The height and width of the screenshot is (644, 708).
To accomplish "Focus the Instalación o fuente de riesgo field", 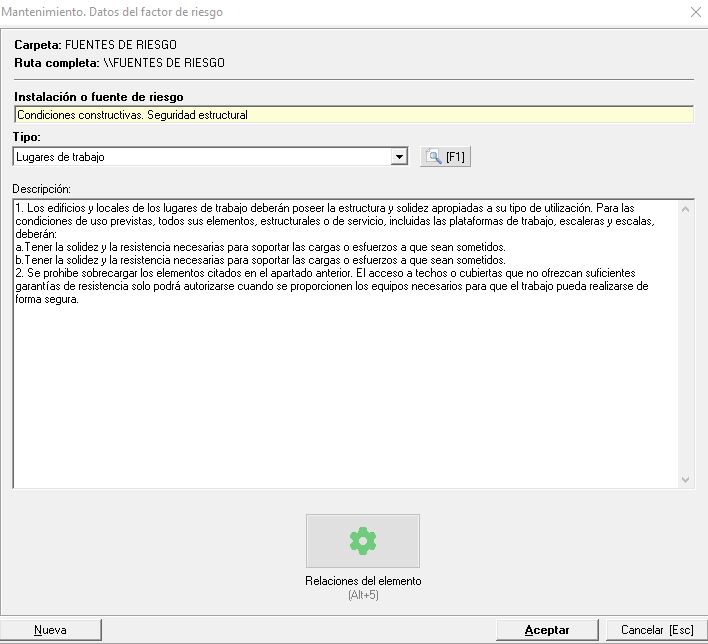I will [353, 115].
